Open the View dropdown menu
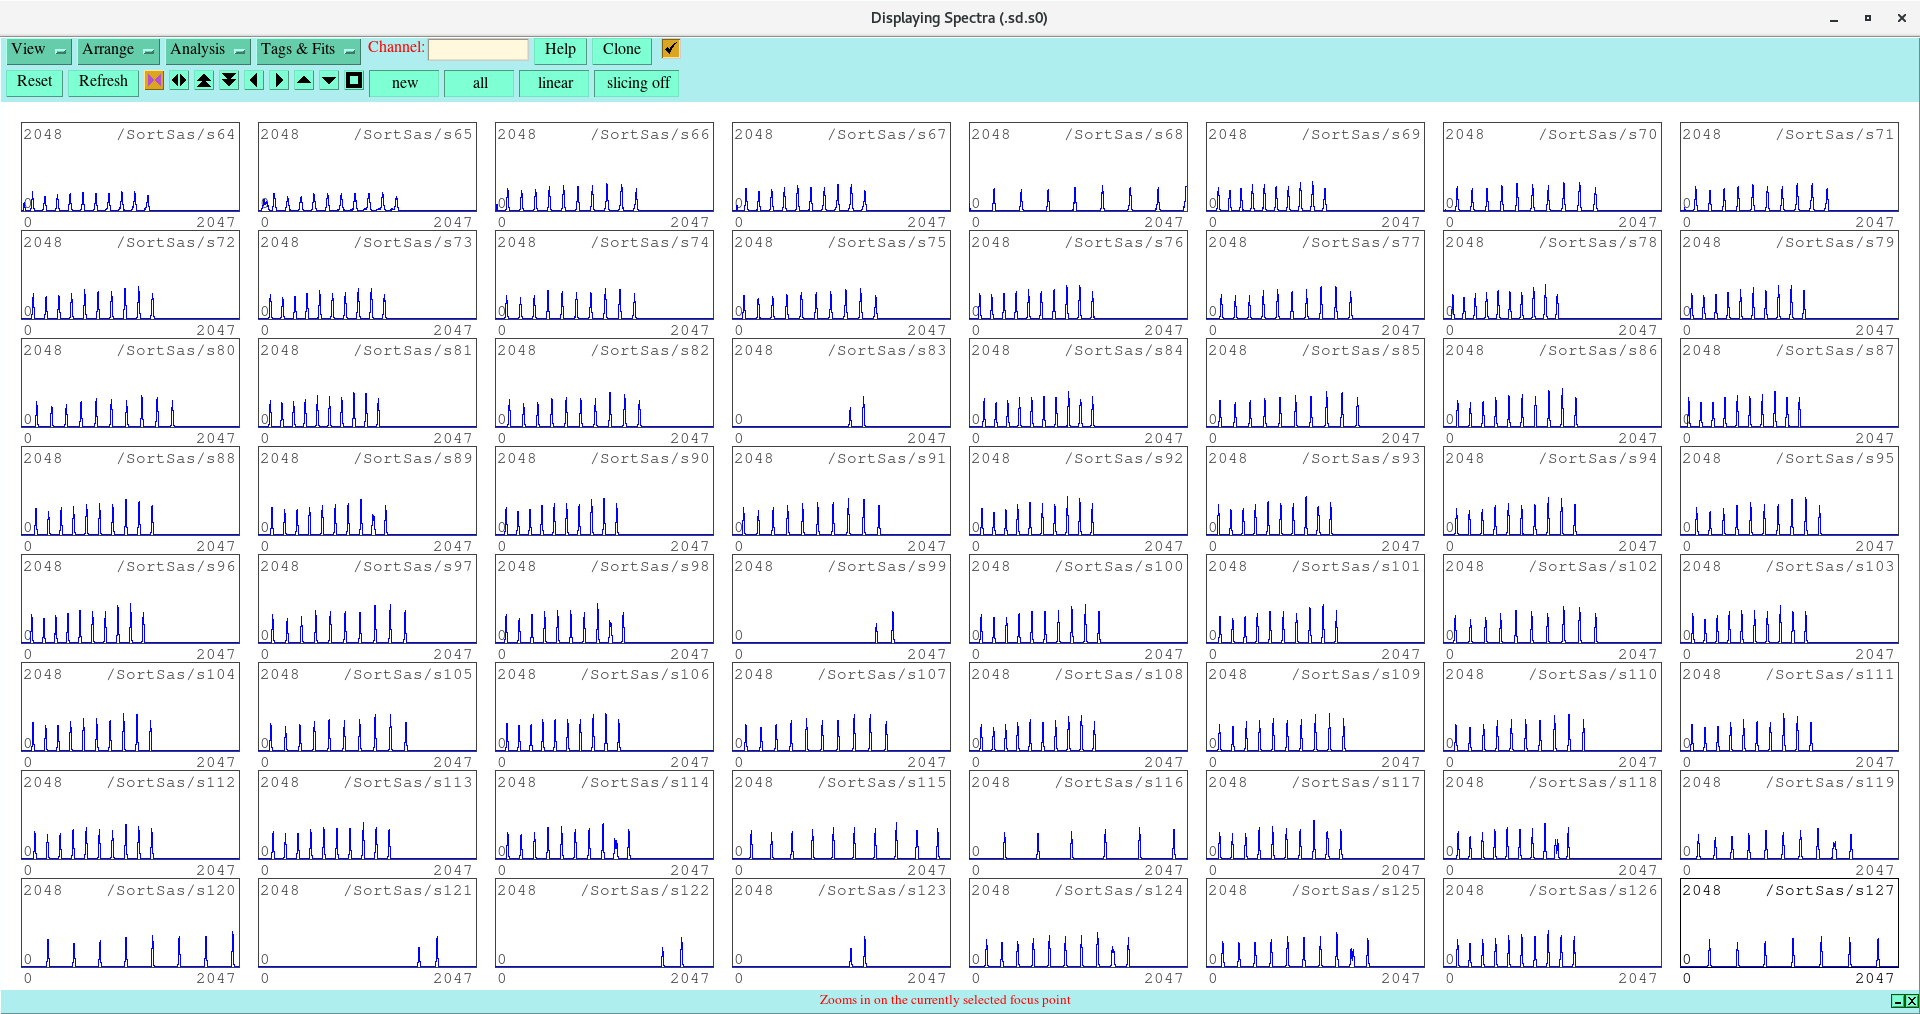Image resolution: width=1920 pixels, height=1014 pixels. [x=38, y=50]
